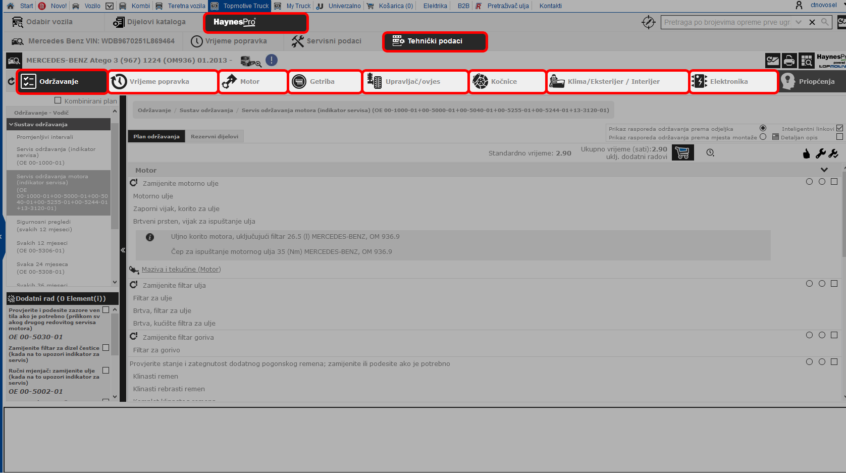Switch to the Getriba category

pyautogui.click(x=324, y=81)
